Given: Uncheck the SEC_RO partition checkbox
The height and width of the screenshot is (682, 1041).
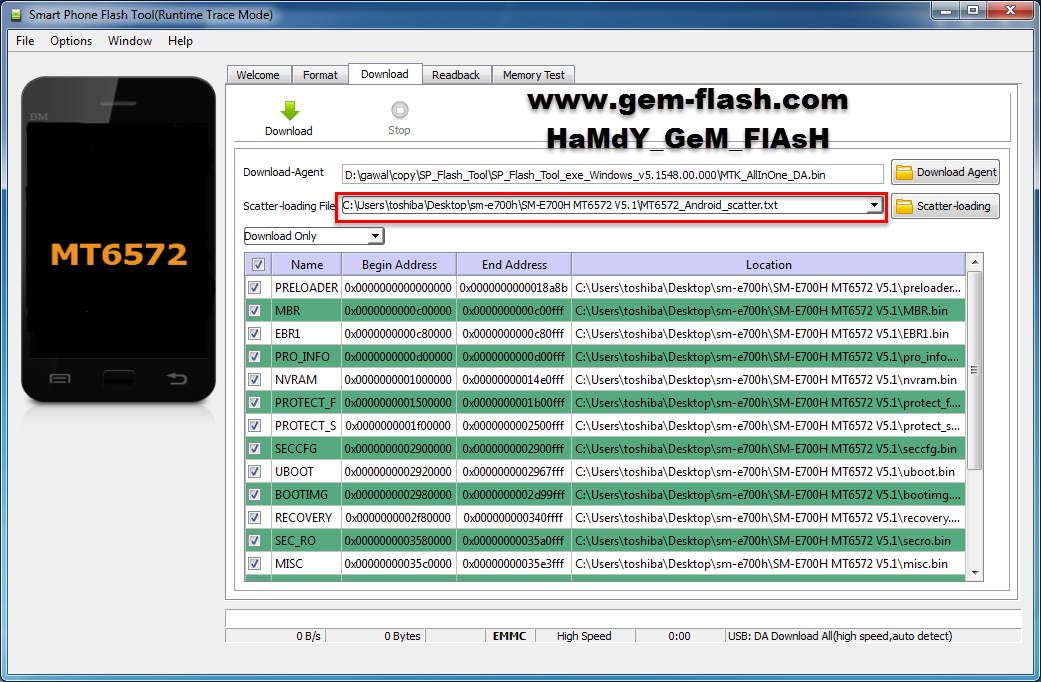Looking at the screenshot, I should [x=254, y=541].
